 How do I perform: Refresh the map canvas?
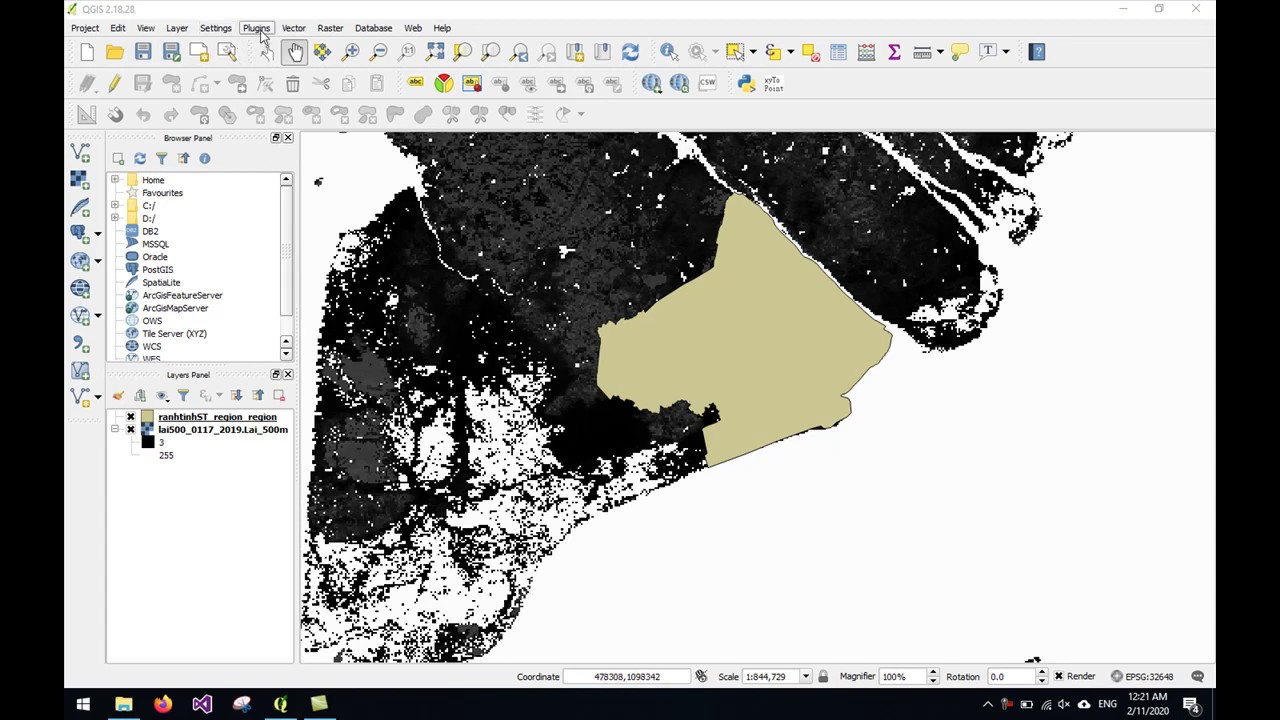[x=630, y=52]
